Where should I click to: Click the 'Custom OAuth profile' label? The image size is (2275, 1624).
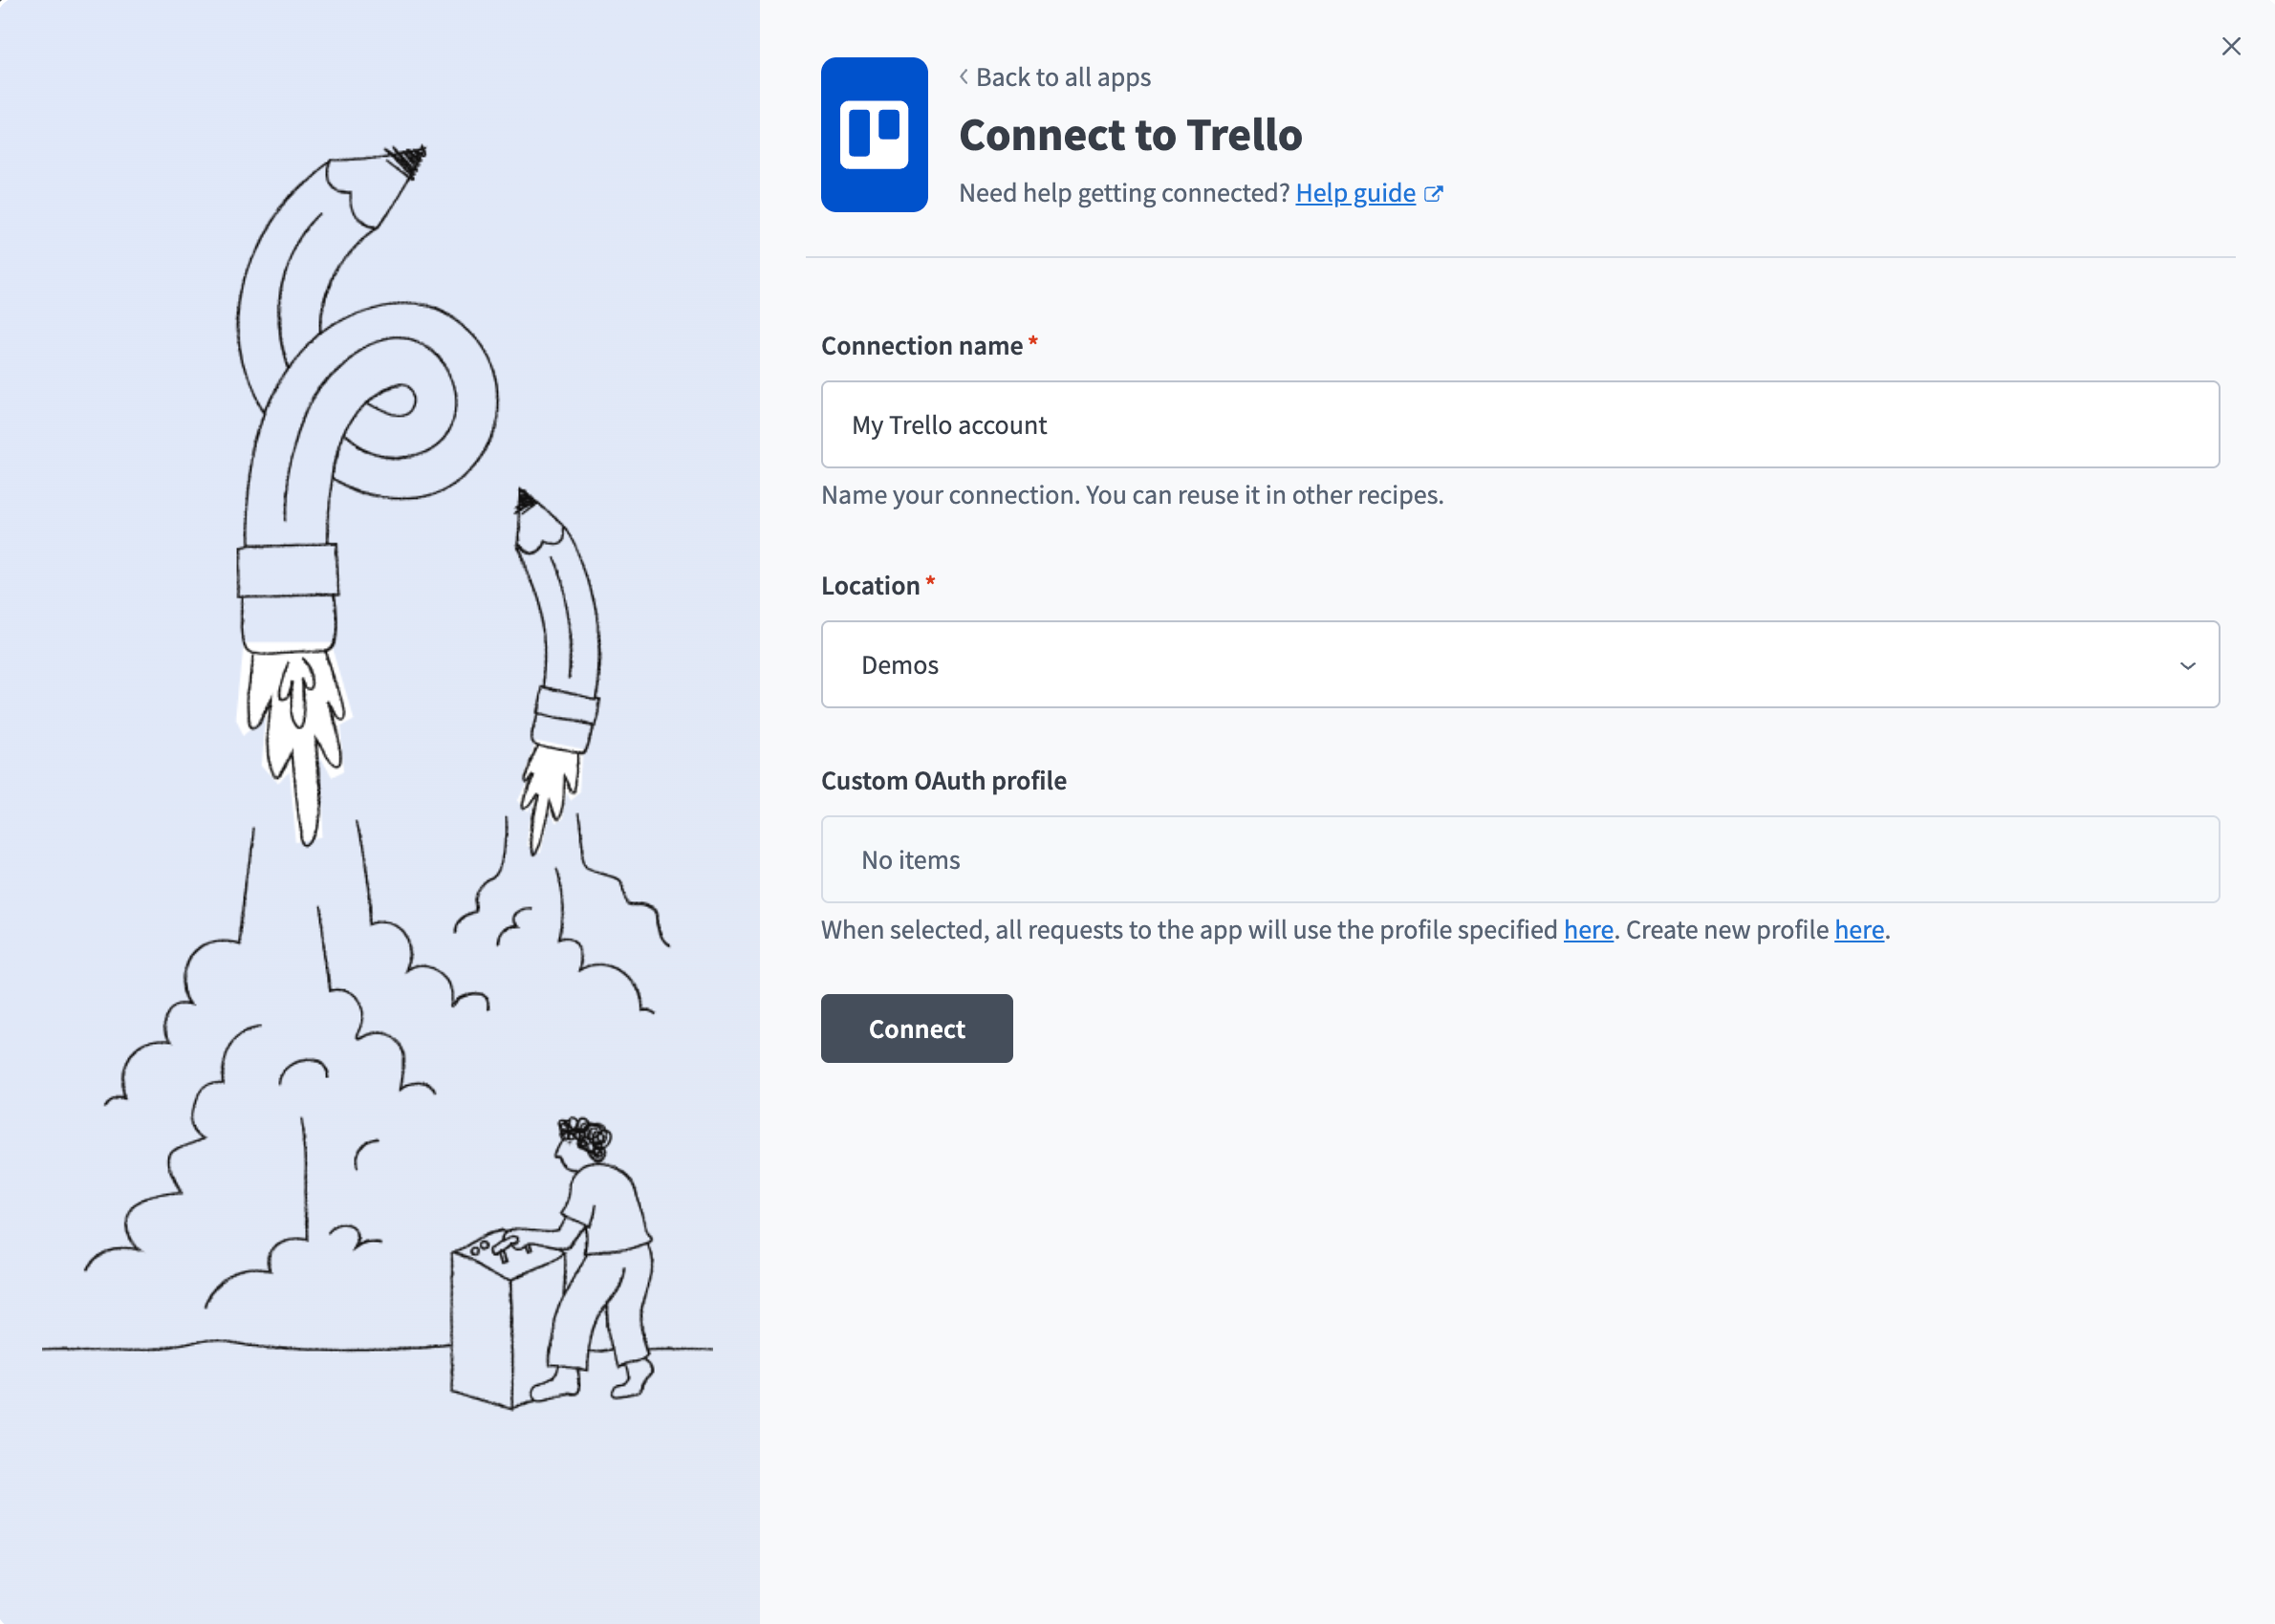(x=943, y=781)
